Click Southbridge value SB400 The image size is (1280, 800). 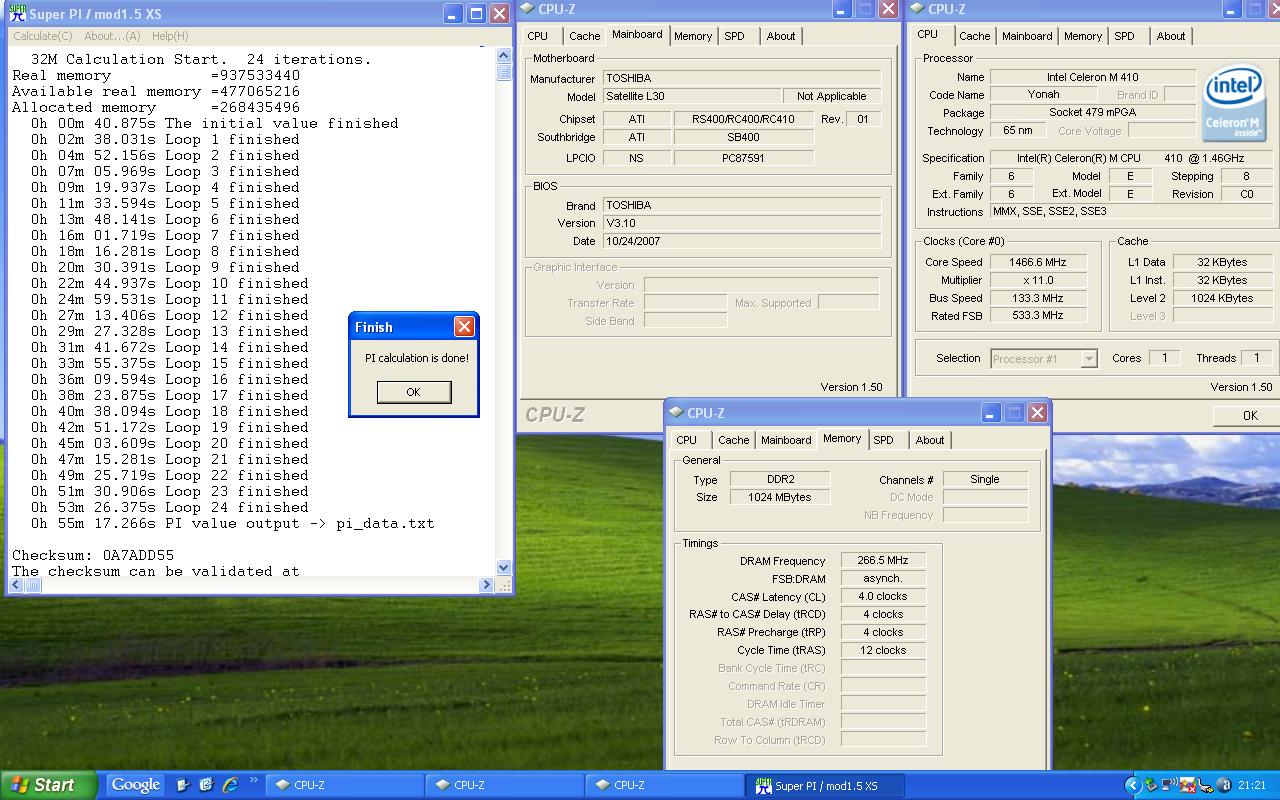pos(743,137)
